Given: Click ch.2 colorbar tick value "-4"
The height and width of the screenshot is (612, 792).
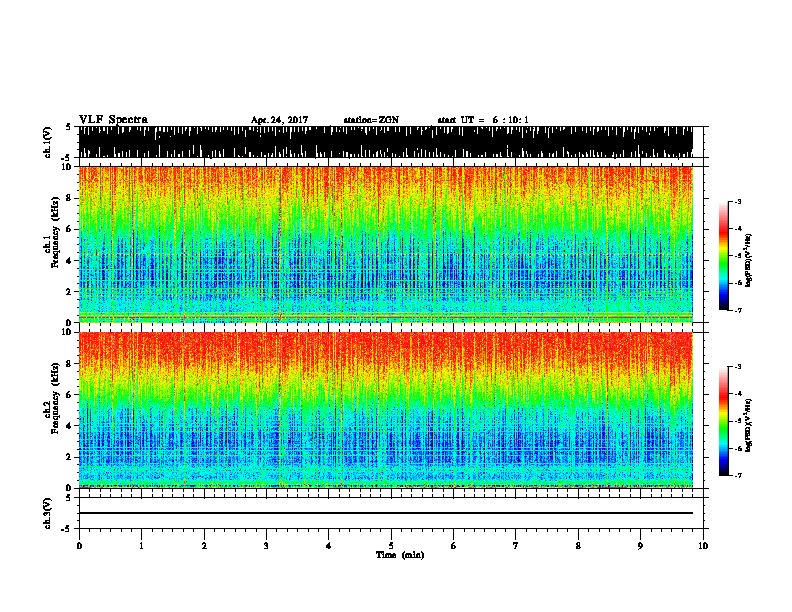Looking at the screenshot, I should coord(738,394).
